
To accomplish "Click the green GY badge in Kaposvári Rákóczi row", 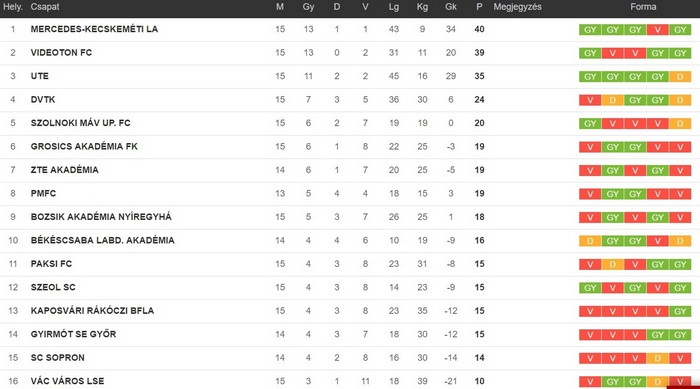I will click(x=680, y=311).
